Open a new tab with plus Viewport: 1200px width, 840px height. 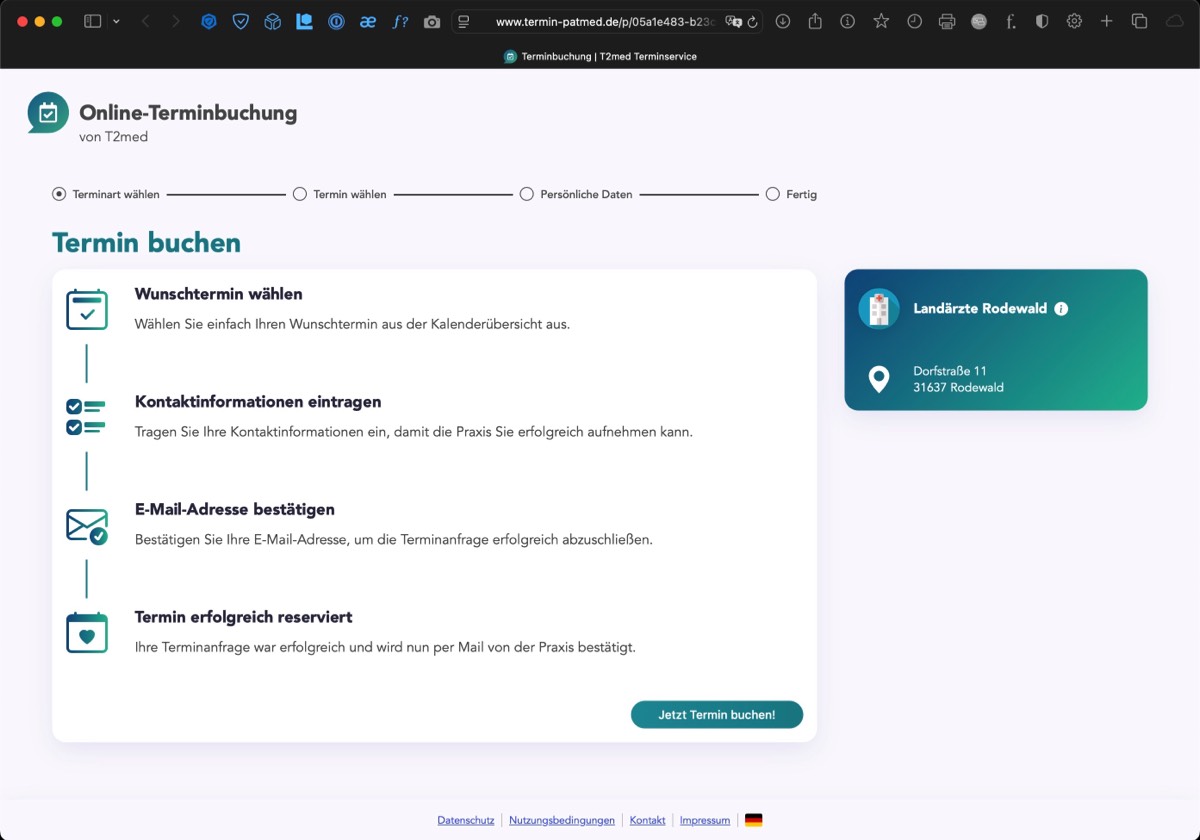click(1106, 21)
